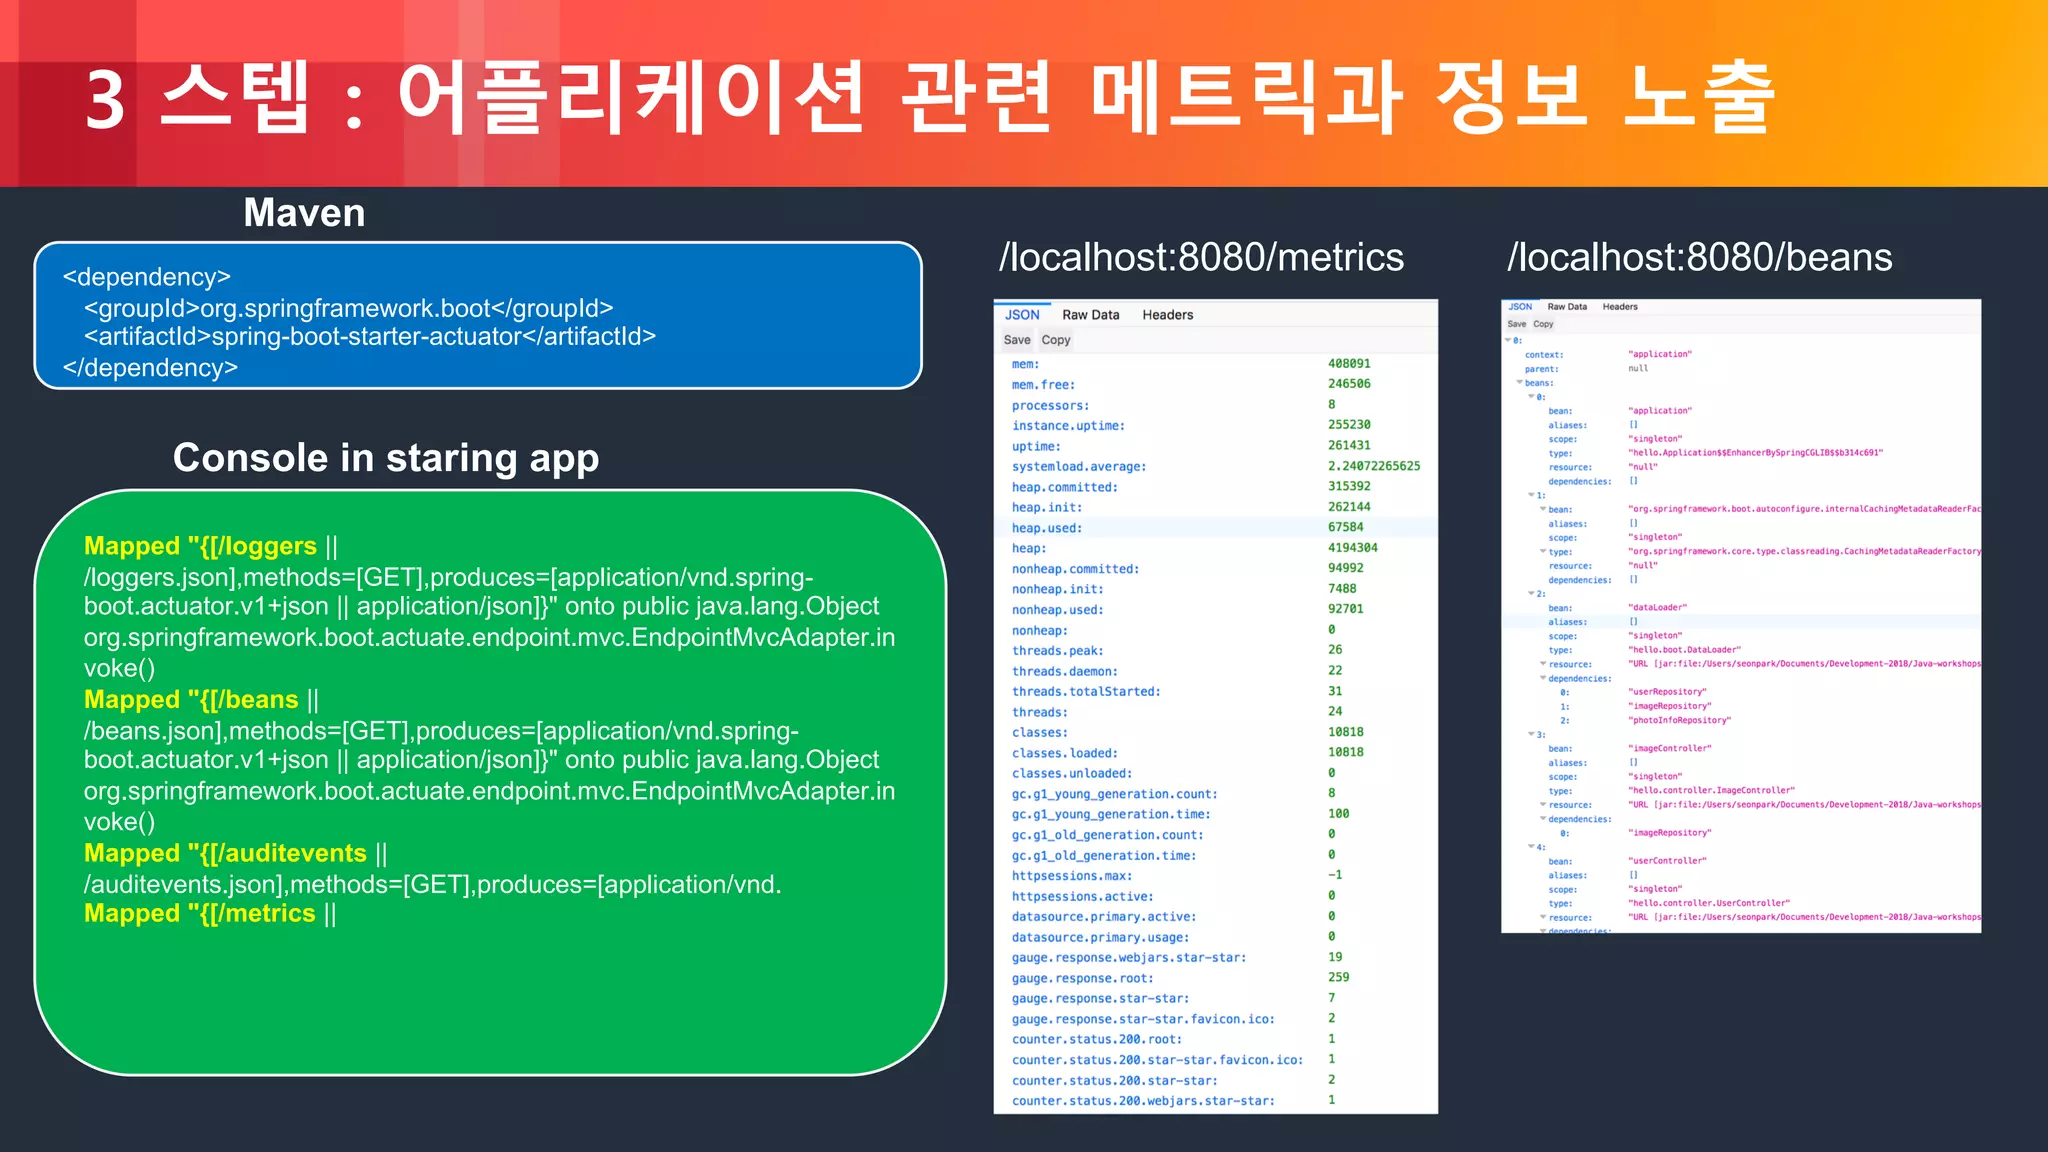Select gc.g1_old_generation.time: row

[x=1215, y=855]
